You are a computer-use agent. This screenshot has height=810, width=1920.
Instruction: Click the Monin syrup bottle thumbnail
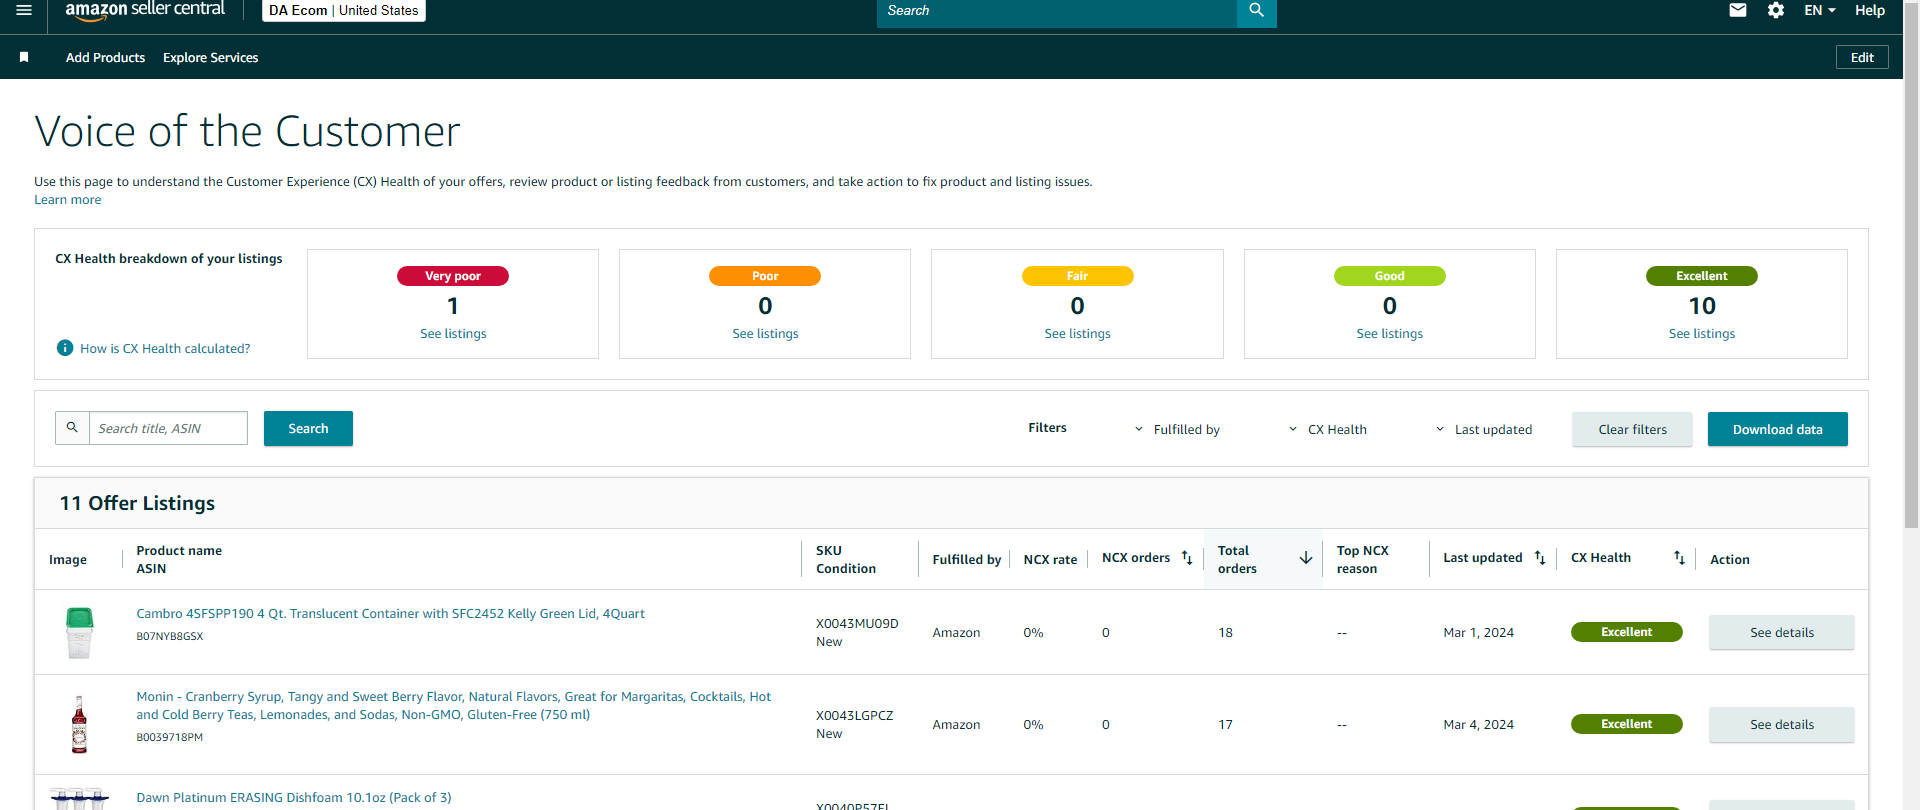[x=79, y=724]
